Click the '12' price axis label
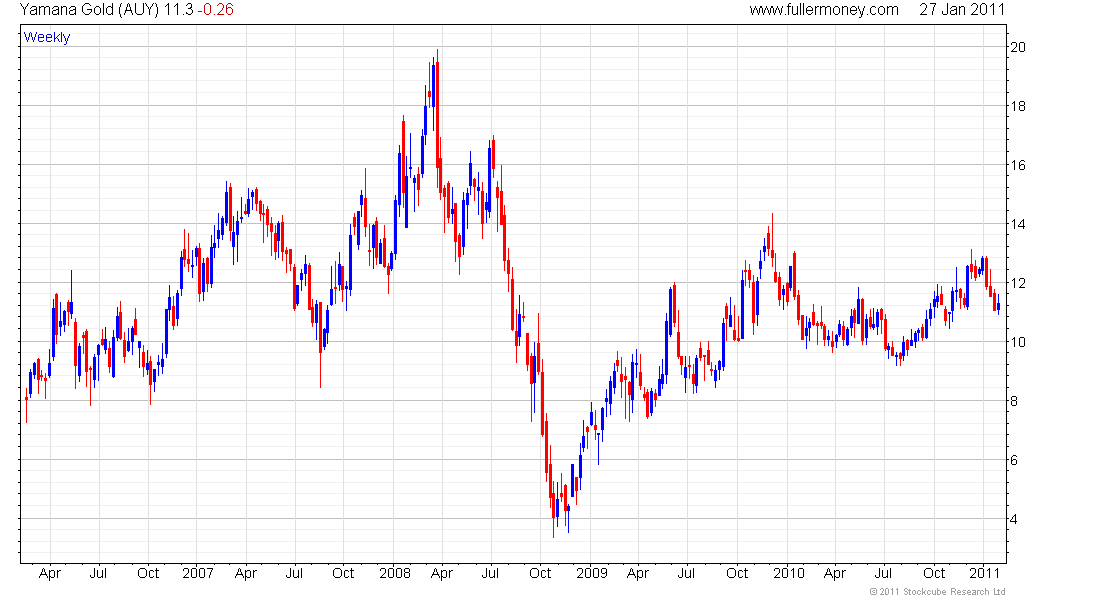 [x=1017, y=283]
